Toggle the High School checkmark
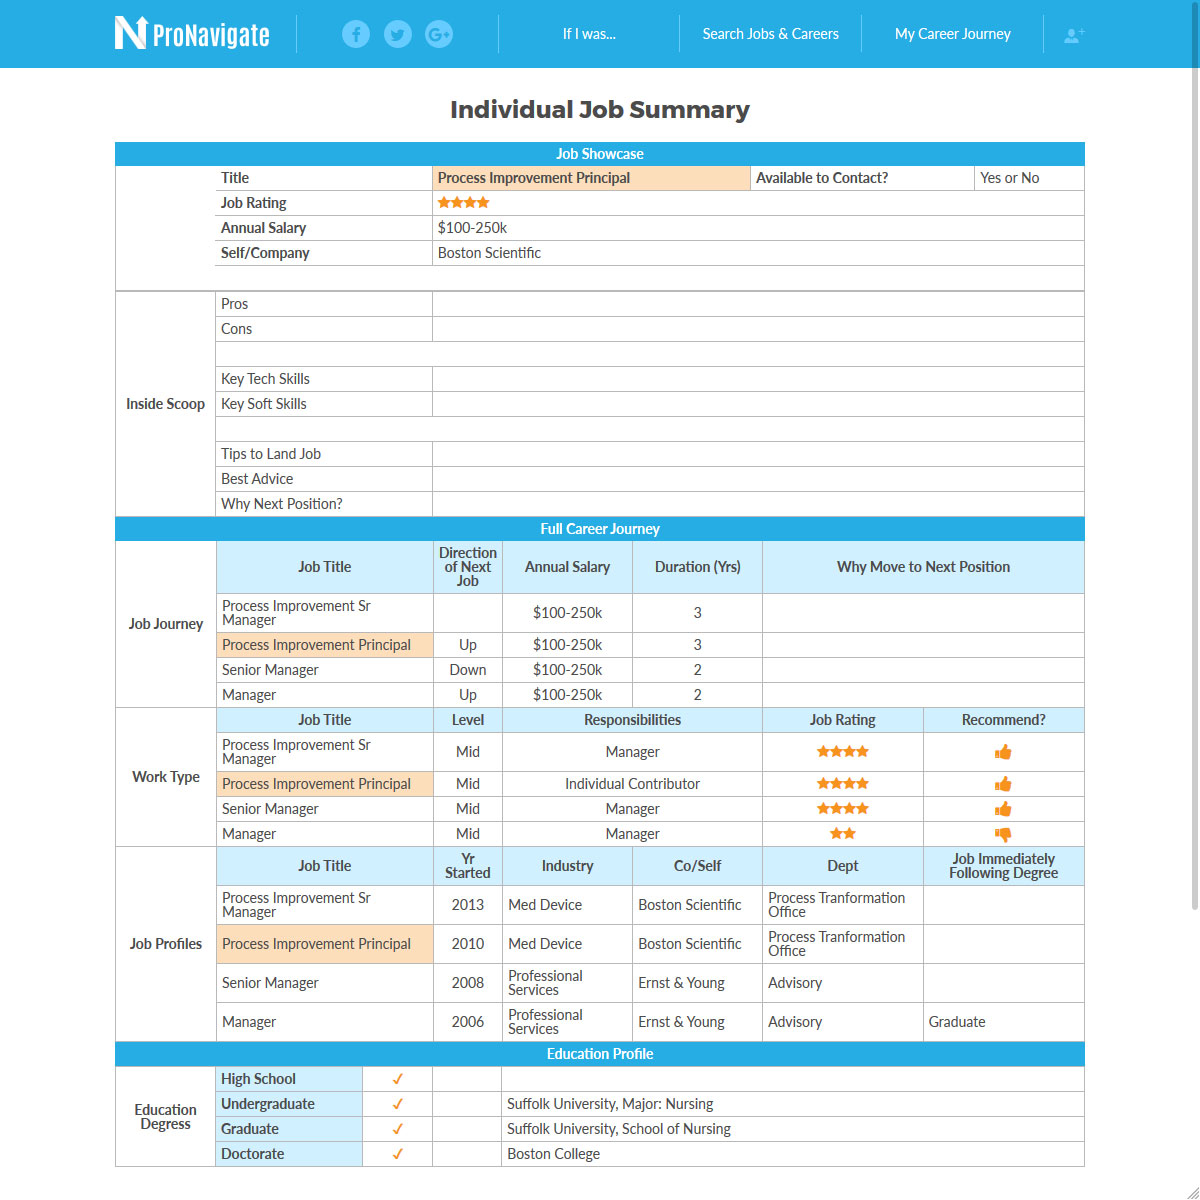1200x1200 pixels. click(397, 1079)
